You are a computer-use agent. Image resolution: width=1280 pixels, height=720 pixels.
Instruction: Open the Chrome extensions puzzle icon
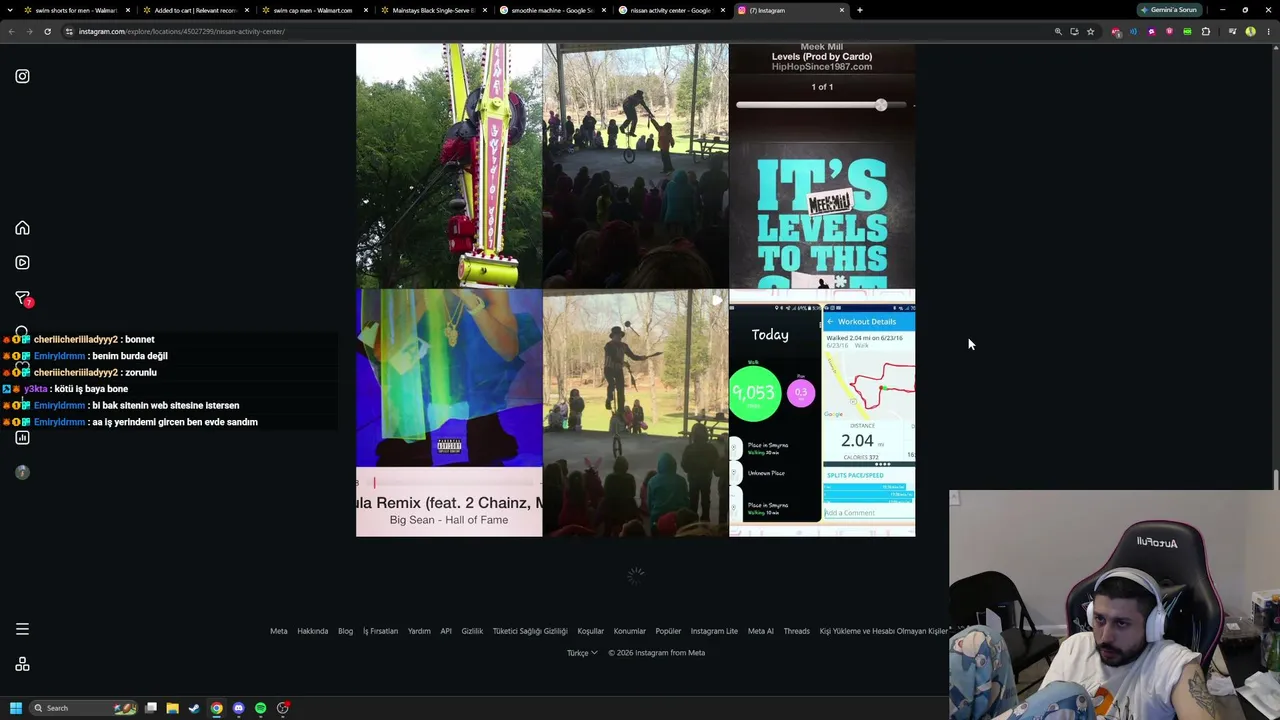(x=1205, y=31)
